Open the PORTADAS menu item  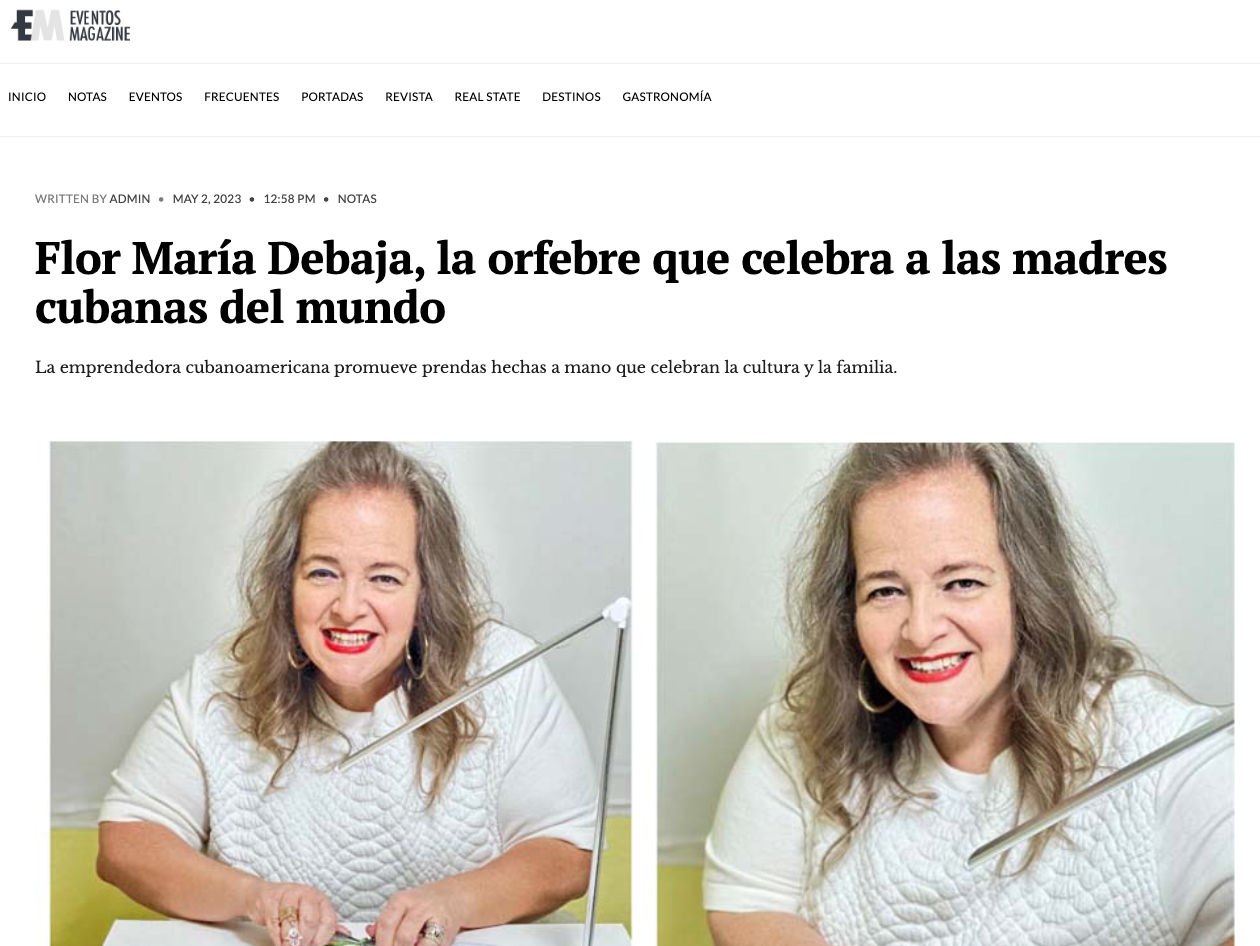click(x=332, y=97)
